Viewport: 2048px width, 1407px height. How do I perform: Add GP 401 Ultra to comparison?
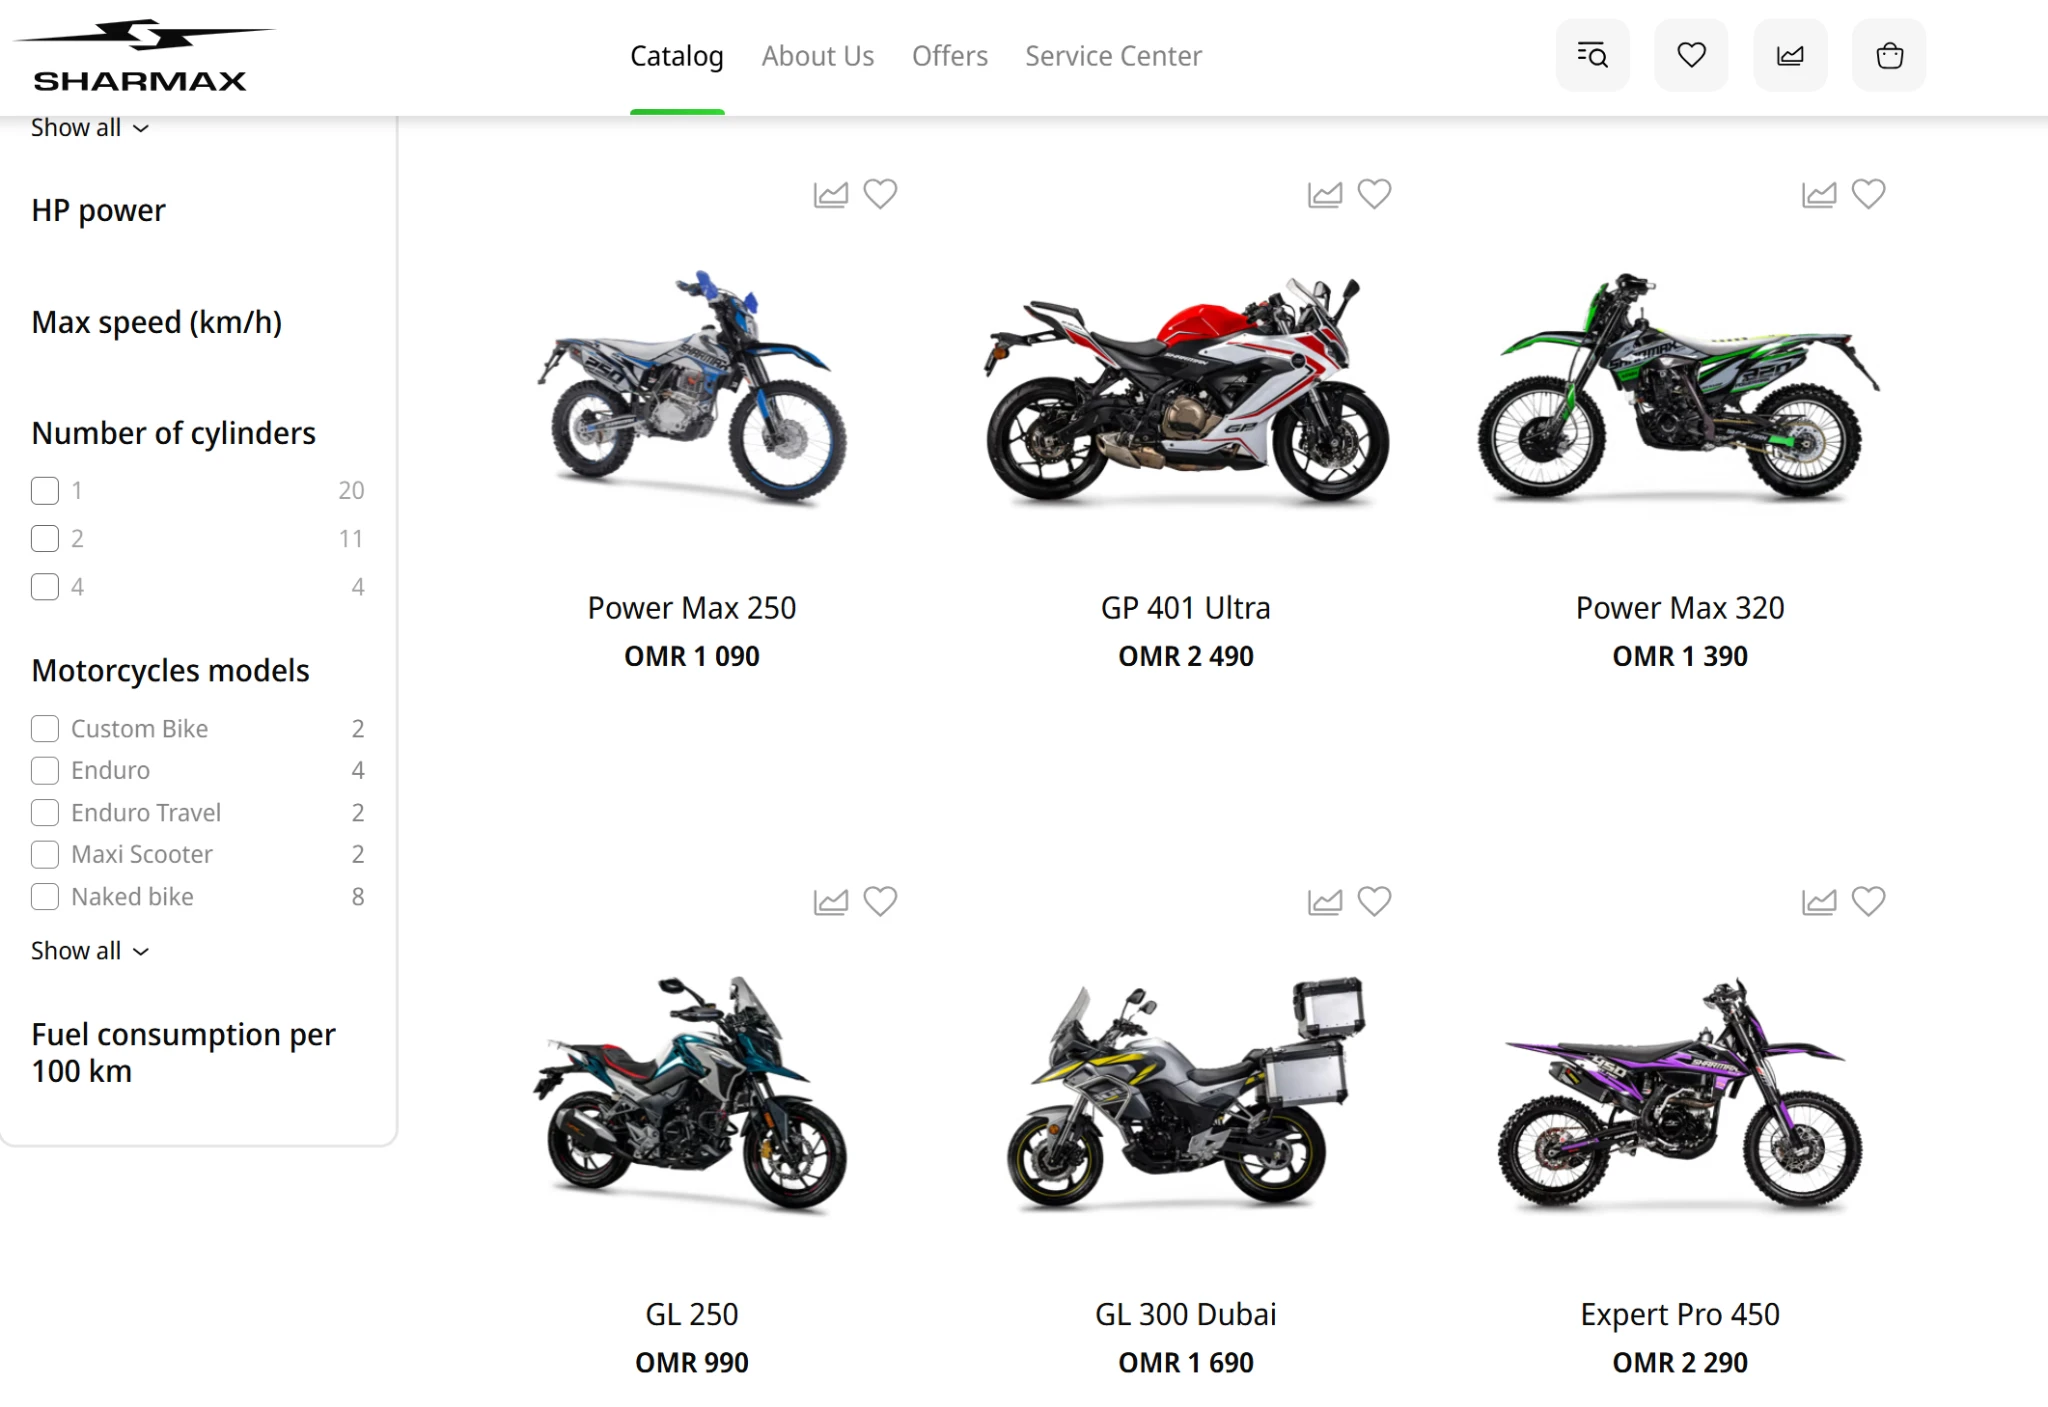click(x=1325, y=194)
